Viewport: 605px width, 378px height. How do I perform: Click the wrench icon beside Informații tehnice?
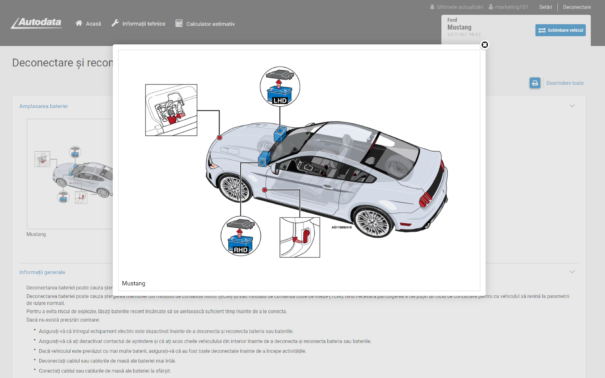tap(115, 23)
